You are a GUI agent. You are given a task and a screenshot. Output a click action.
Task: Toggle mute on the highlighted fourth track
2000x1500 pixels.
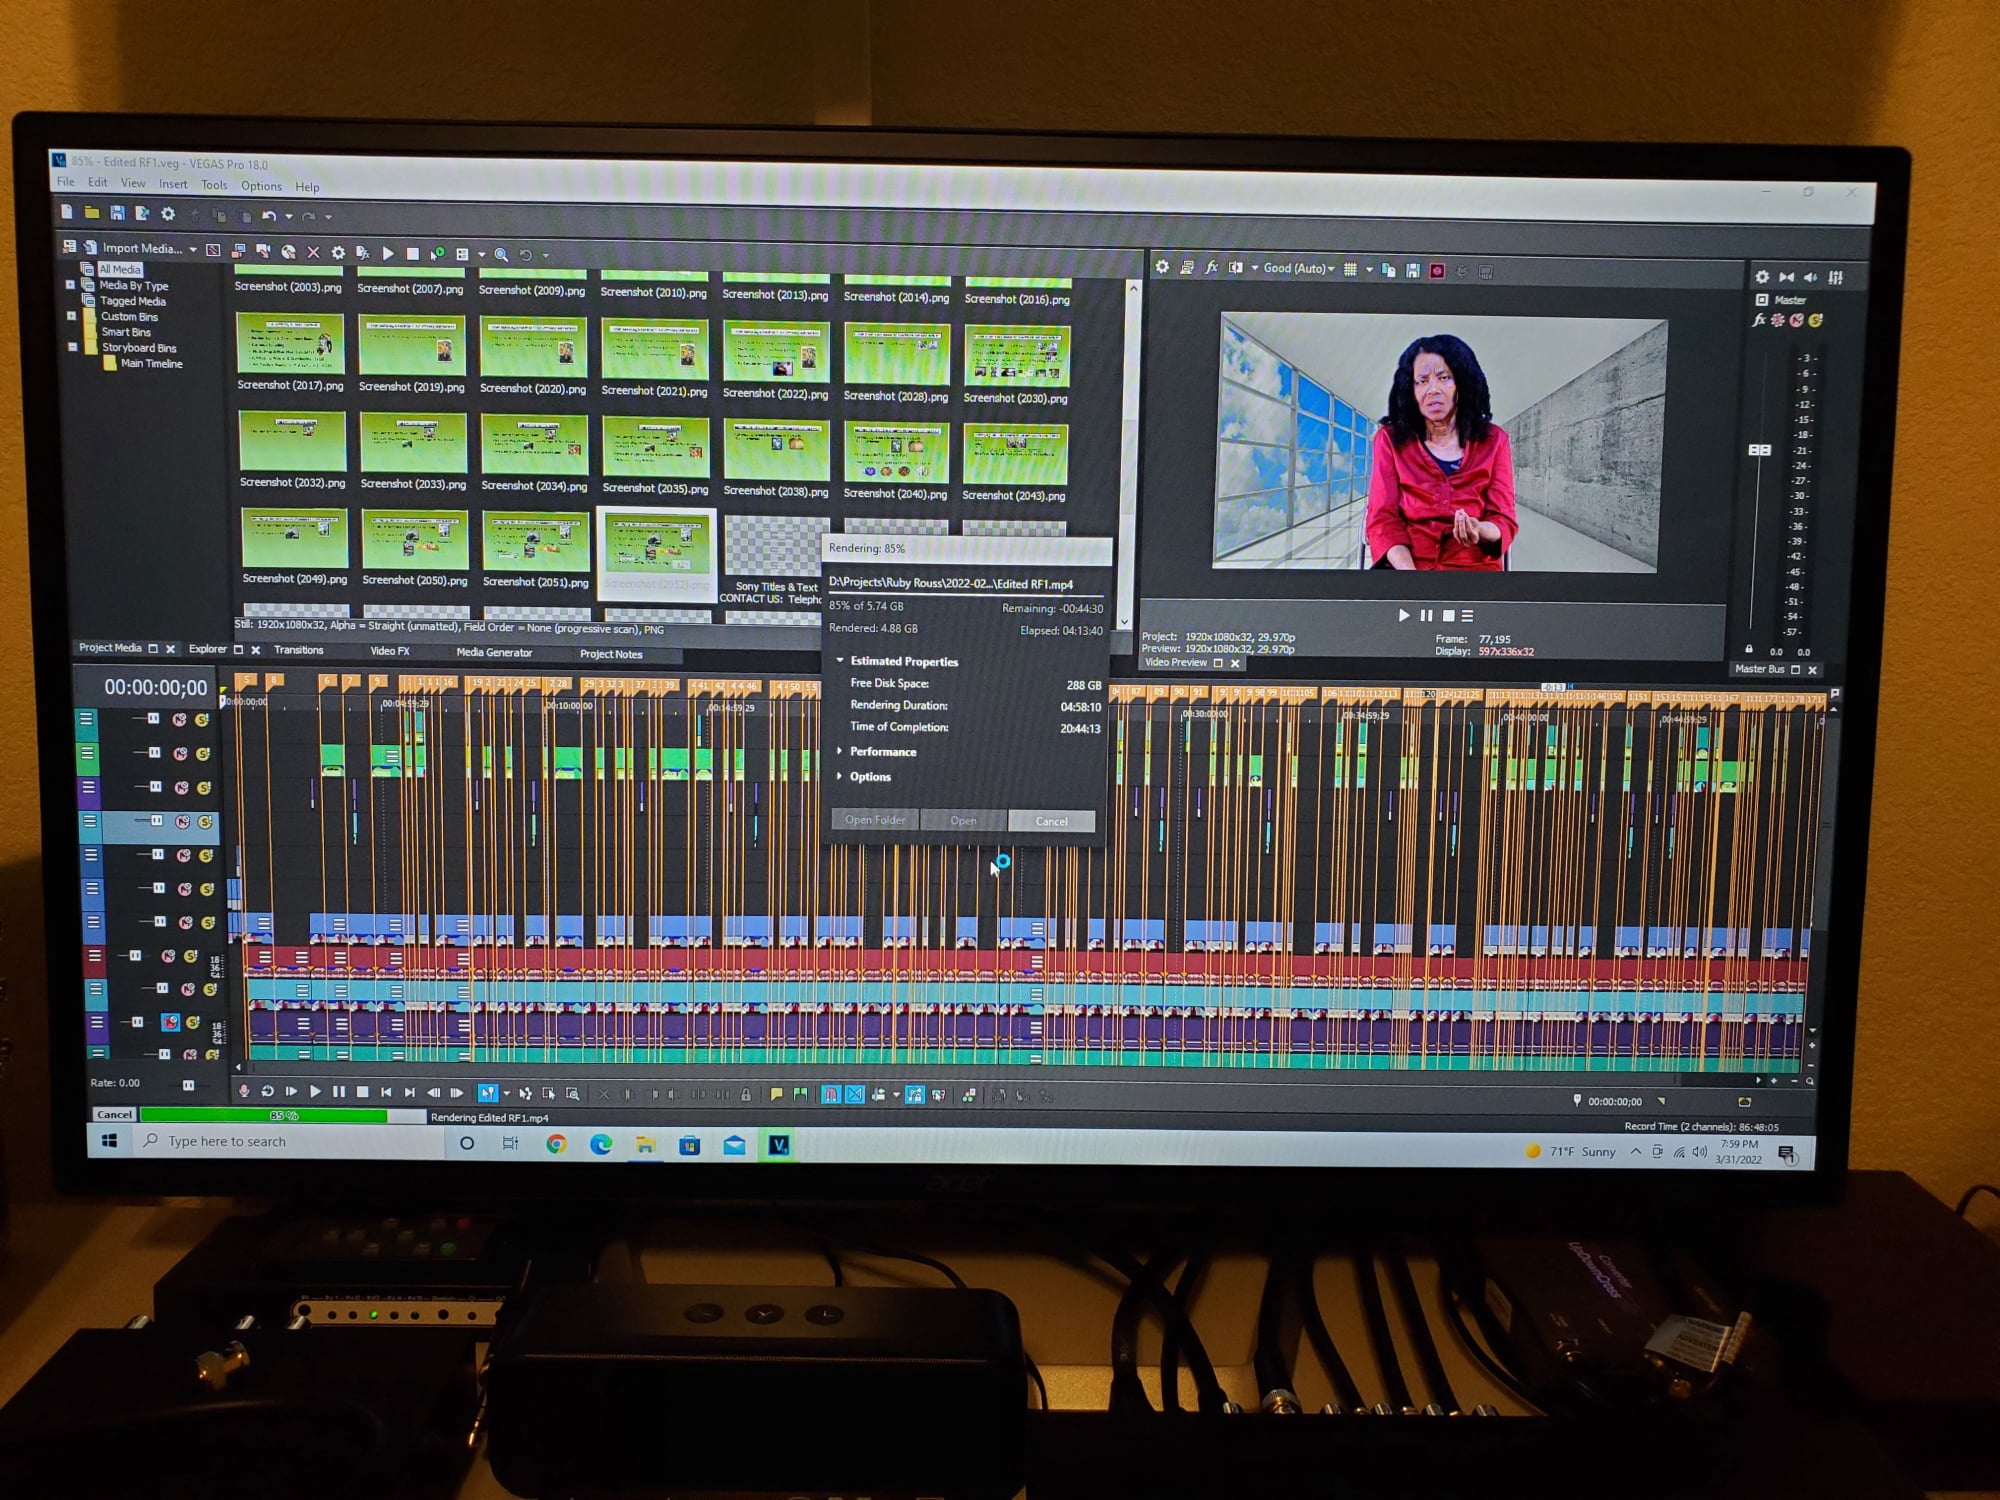(x=182, y=822)
